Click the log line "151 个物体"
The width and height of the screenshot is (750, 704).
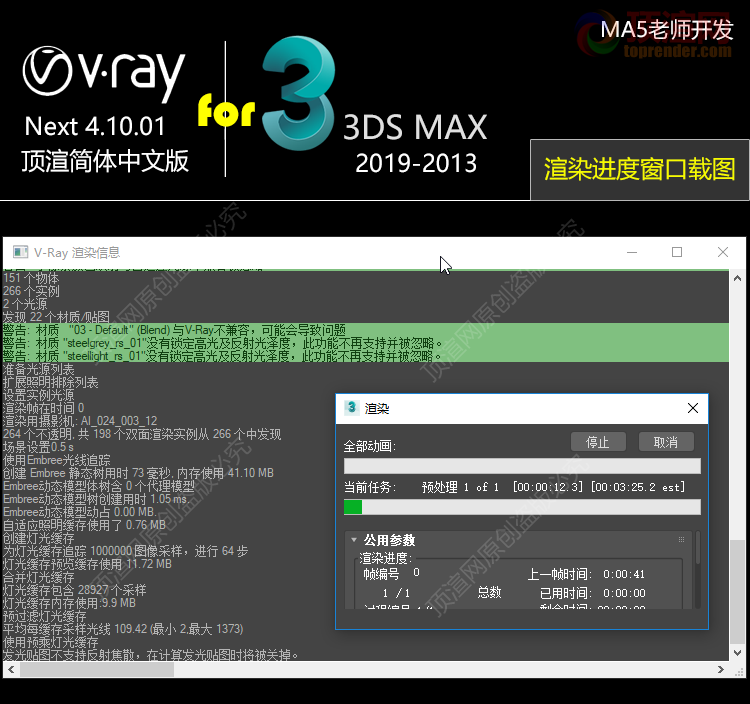click(x=31, y=278)
